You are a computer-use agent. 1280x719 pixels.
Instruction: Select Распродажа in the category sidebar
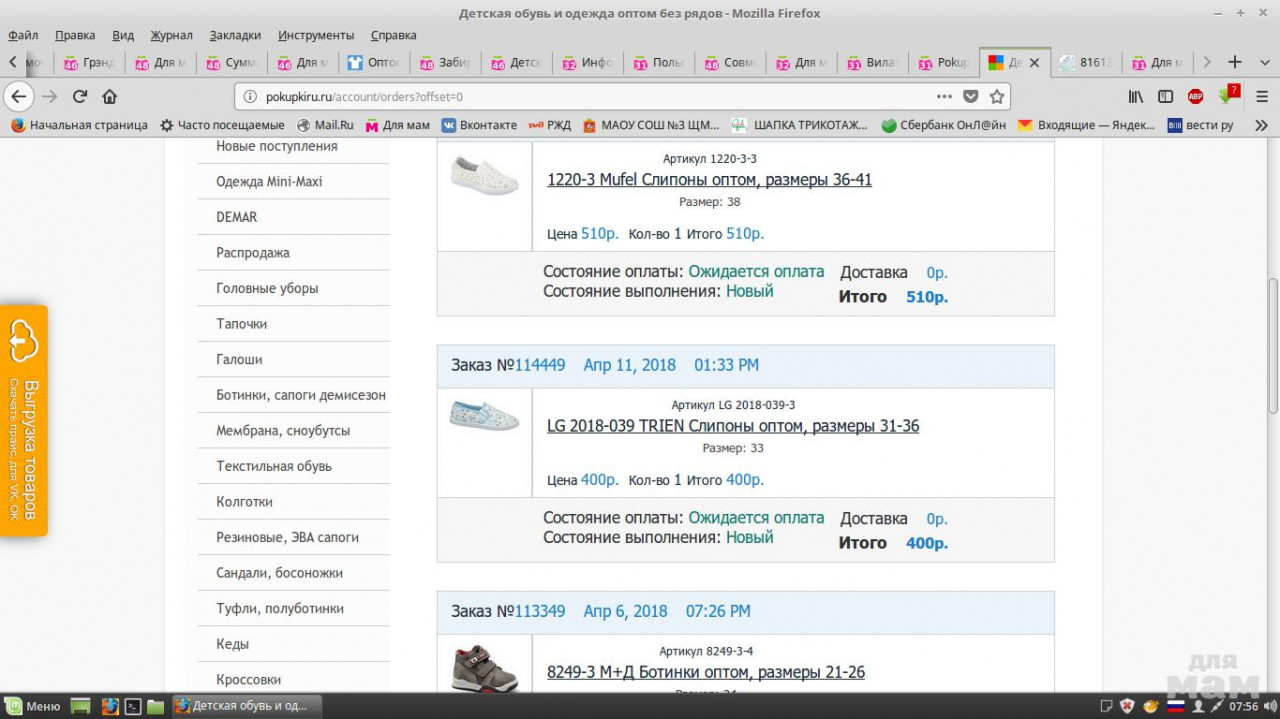[x=253, y=253]
